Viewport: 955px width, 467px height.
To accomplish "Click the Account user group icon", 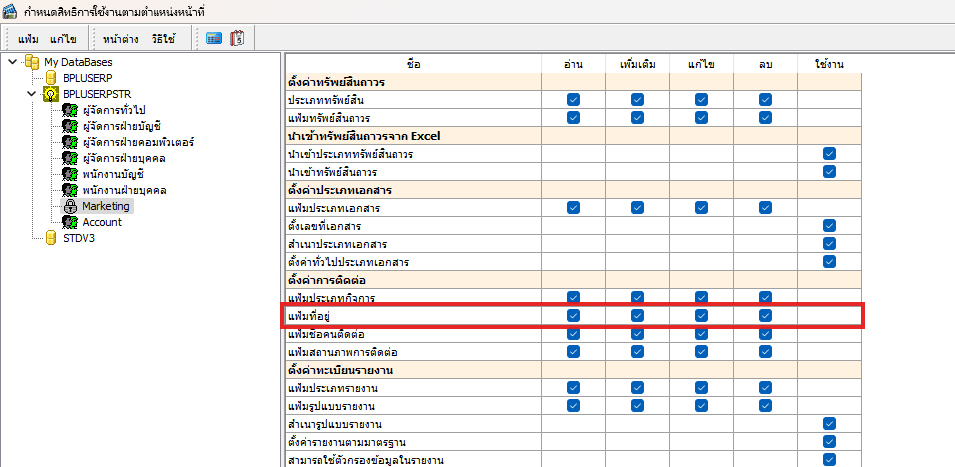I will coord(70,222).
